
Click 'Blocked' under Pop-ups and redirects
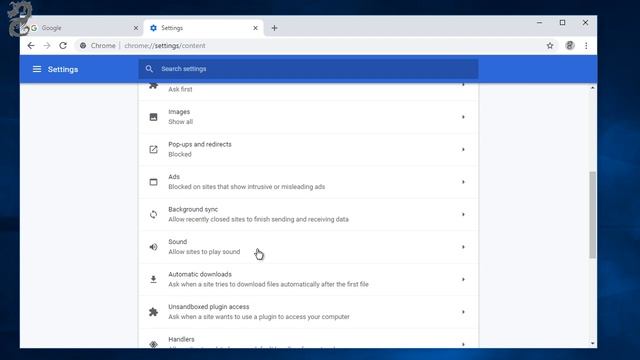tap(180, 154)
